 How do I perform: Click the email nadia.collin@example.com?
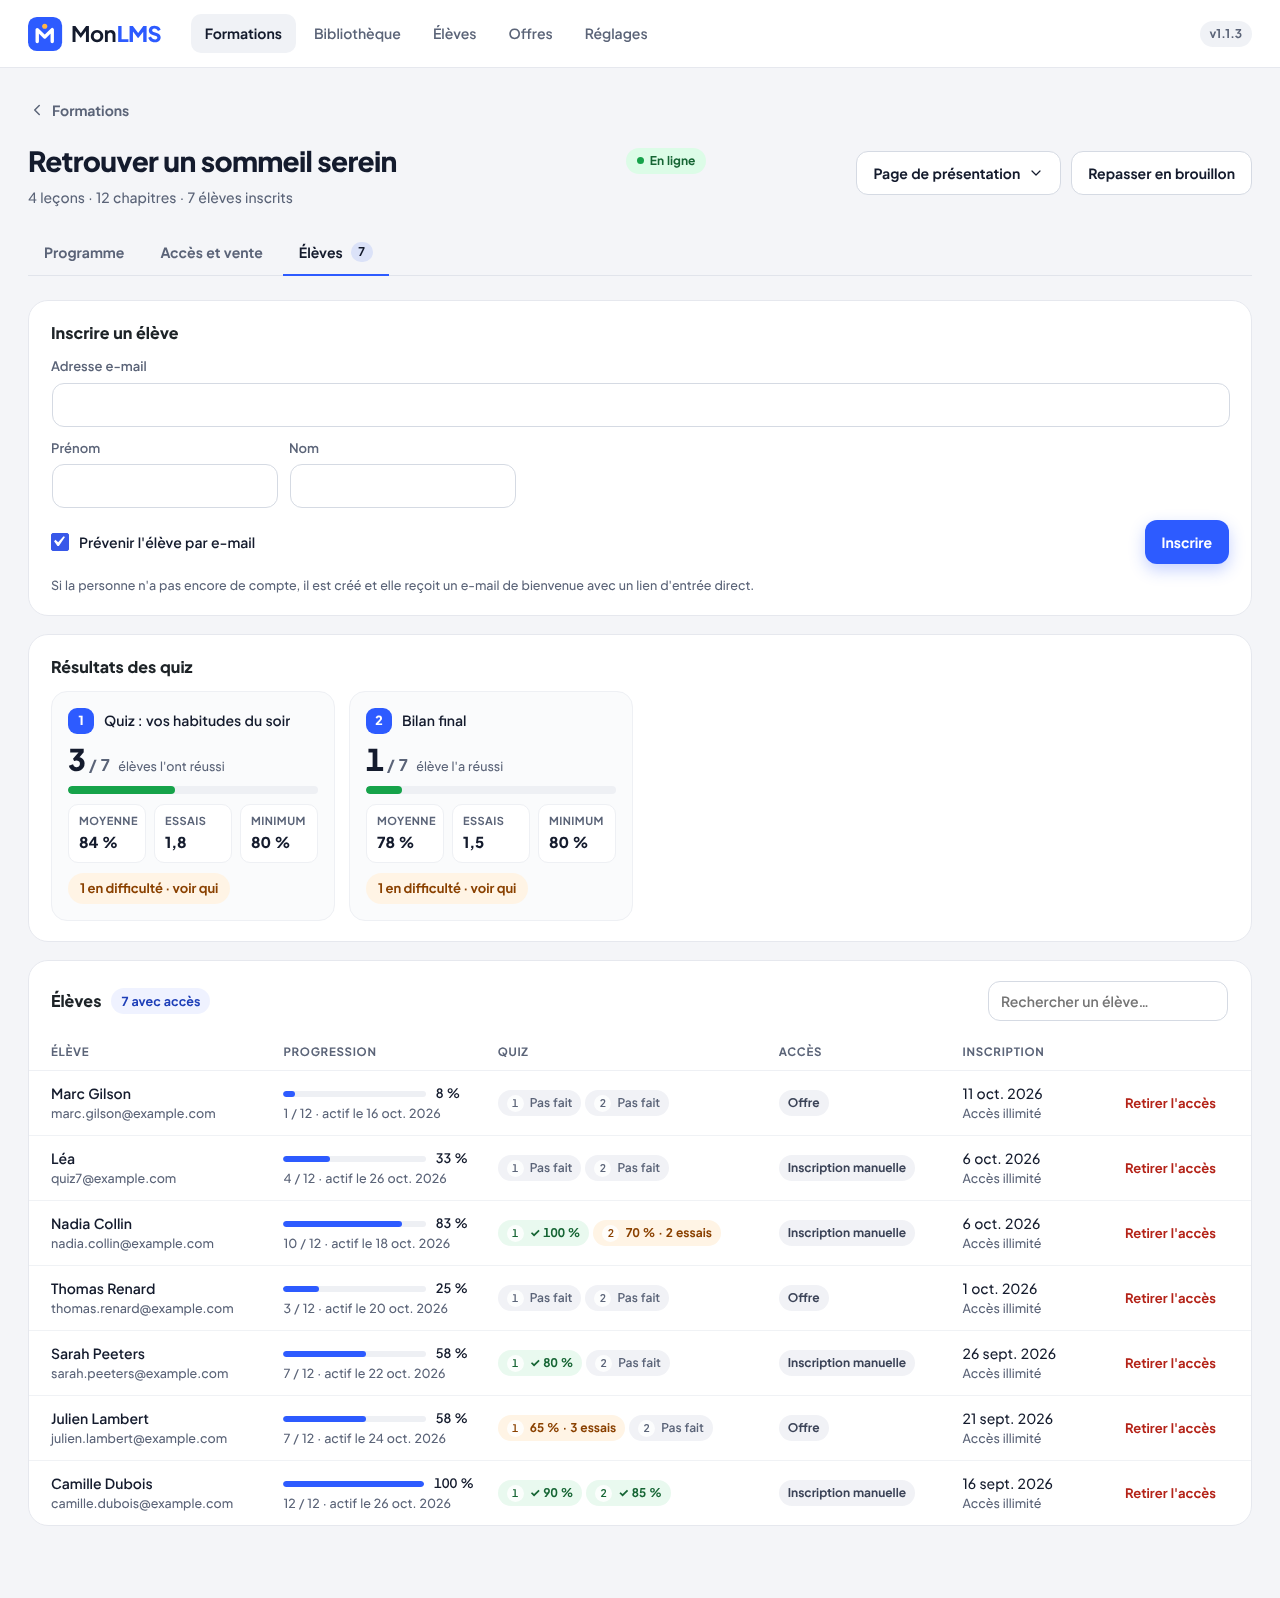(132, 1244)
